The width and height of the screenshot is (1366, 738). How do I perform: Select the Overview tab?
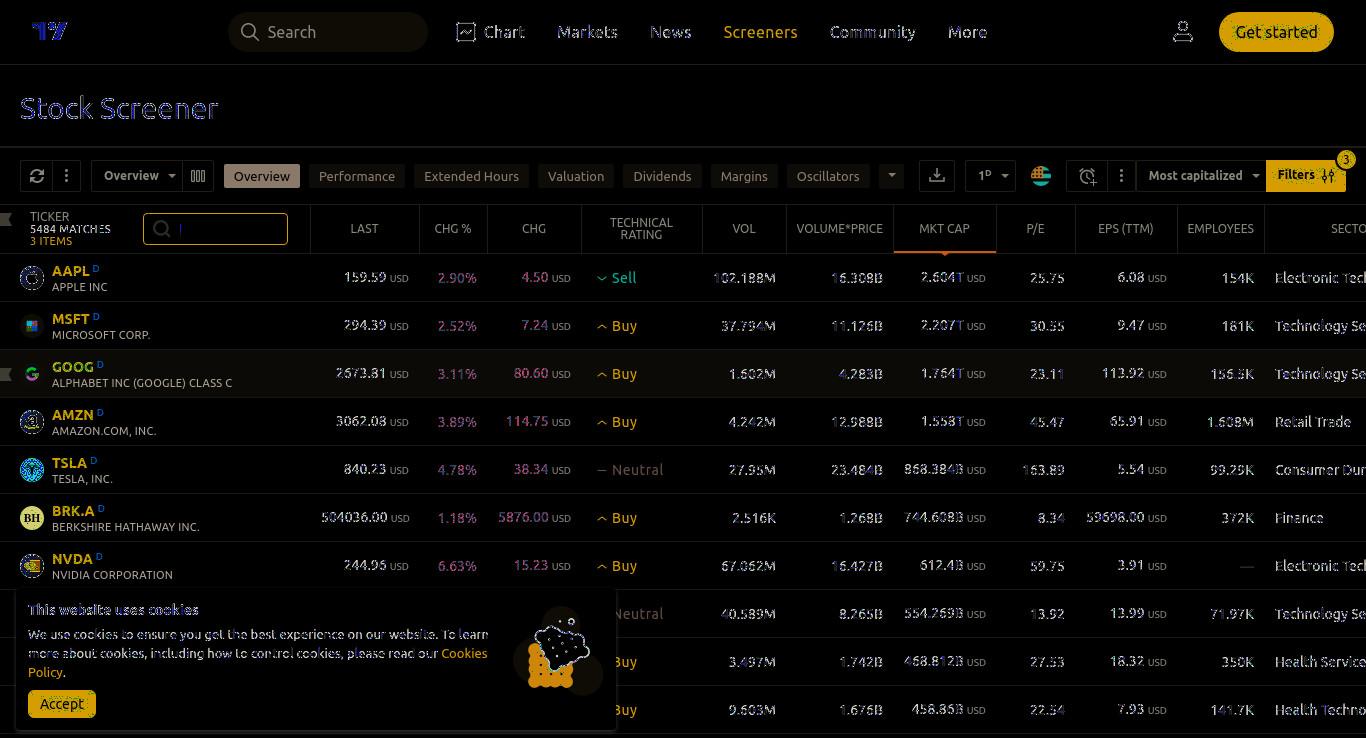262,176
